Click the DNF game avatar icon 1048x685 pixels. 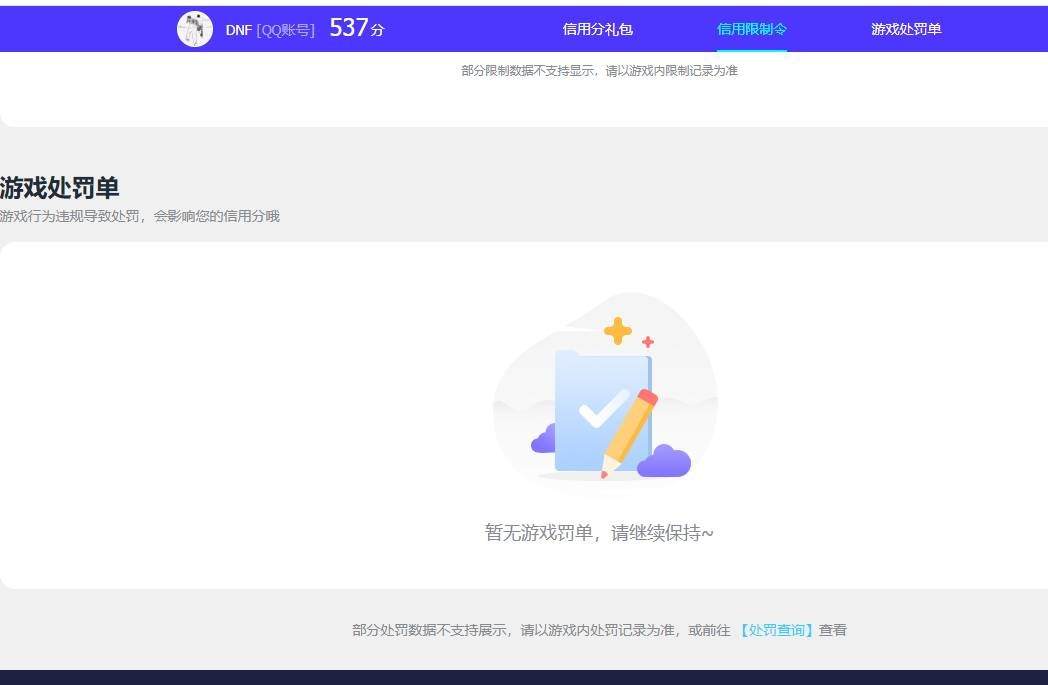(x=194, y=29)
